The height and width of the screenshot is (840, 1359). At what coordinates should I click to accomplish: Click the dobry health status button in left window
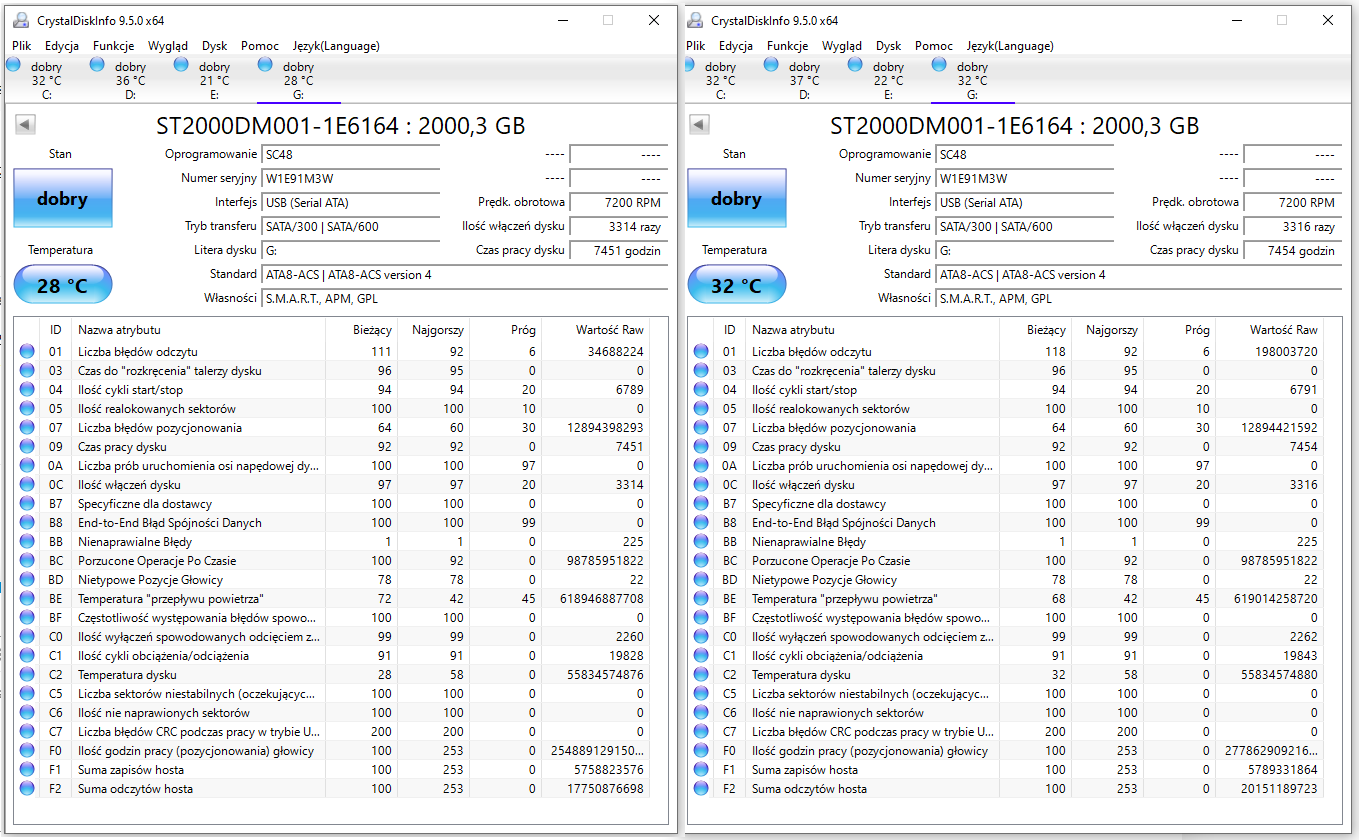point(63,198)
